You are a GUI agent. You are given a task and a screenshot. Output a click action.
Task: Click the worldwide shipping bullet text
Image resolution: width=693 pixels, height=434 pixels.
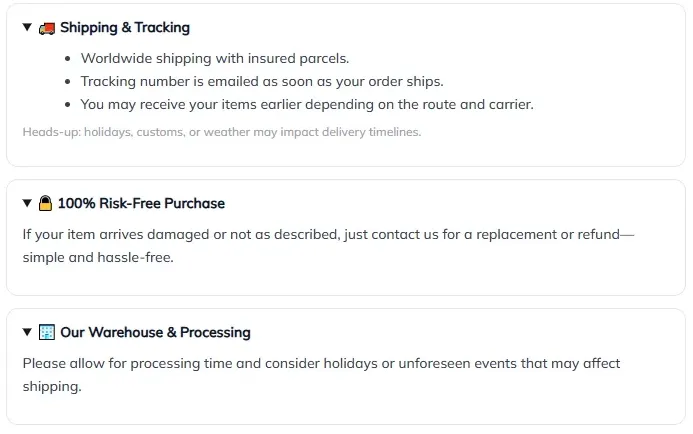pos(214,58)
